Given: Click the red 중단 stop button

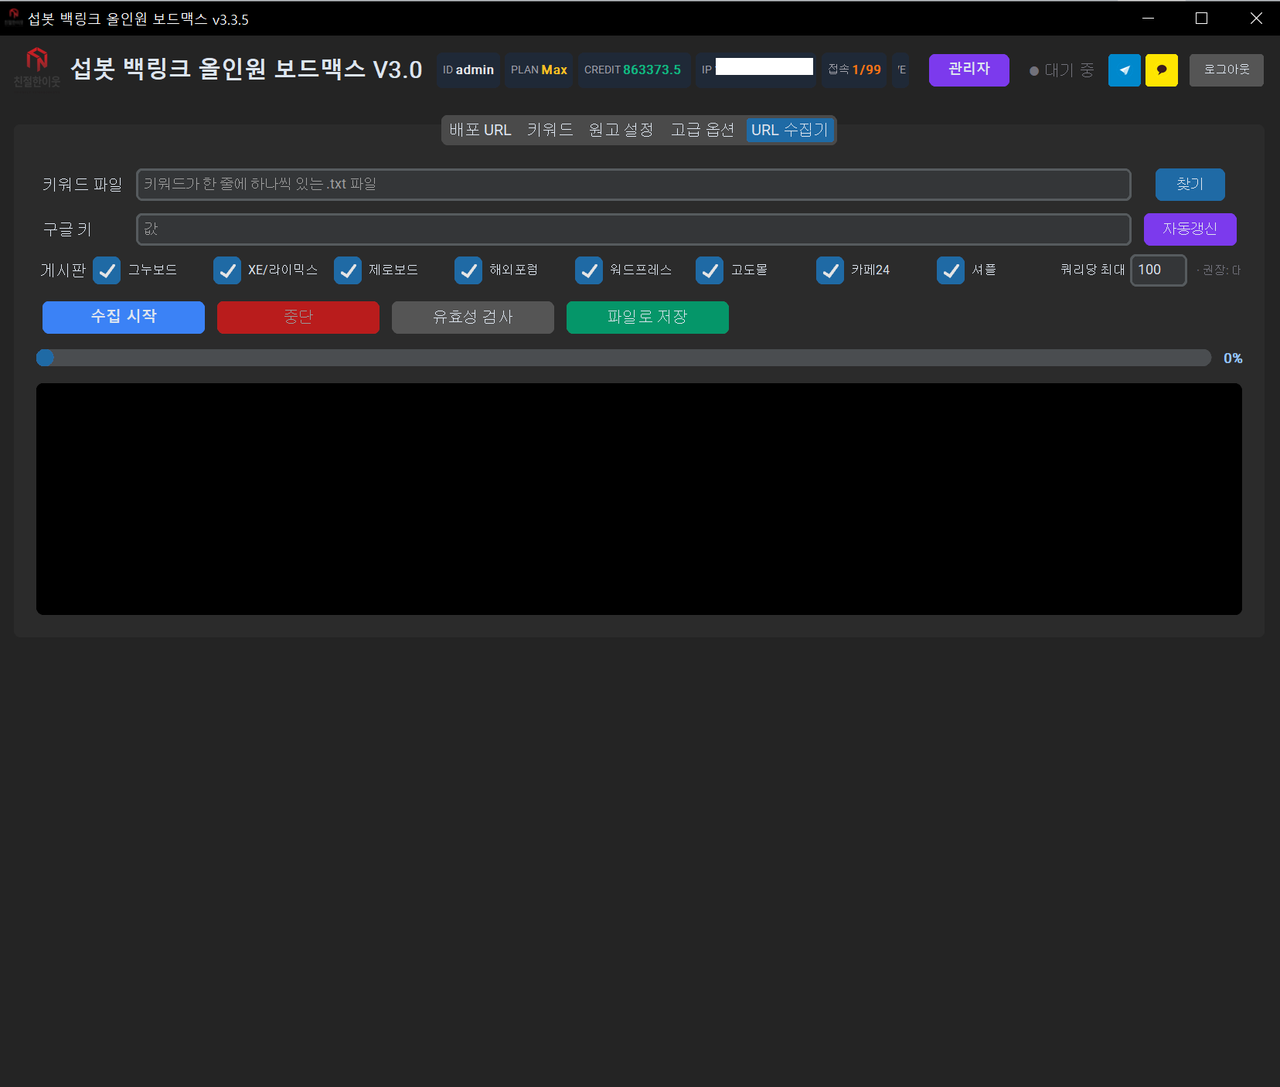Looking at the screenshot, I should (298, 317).
